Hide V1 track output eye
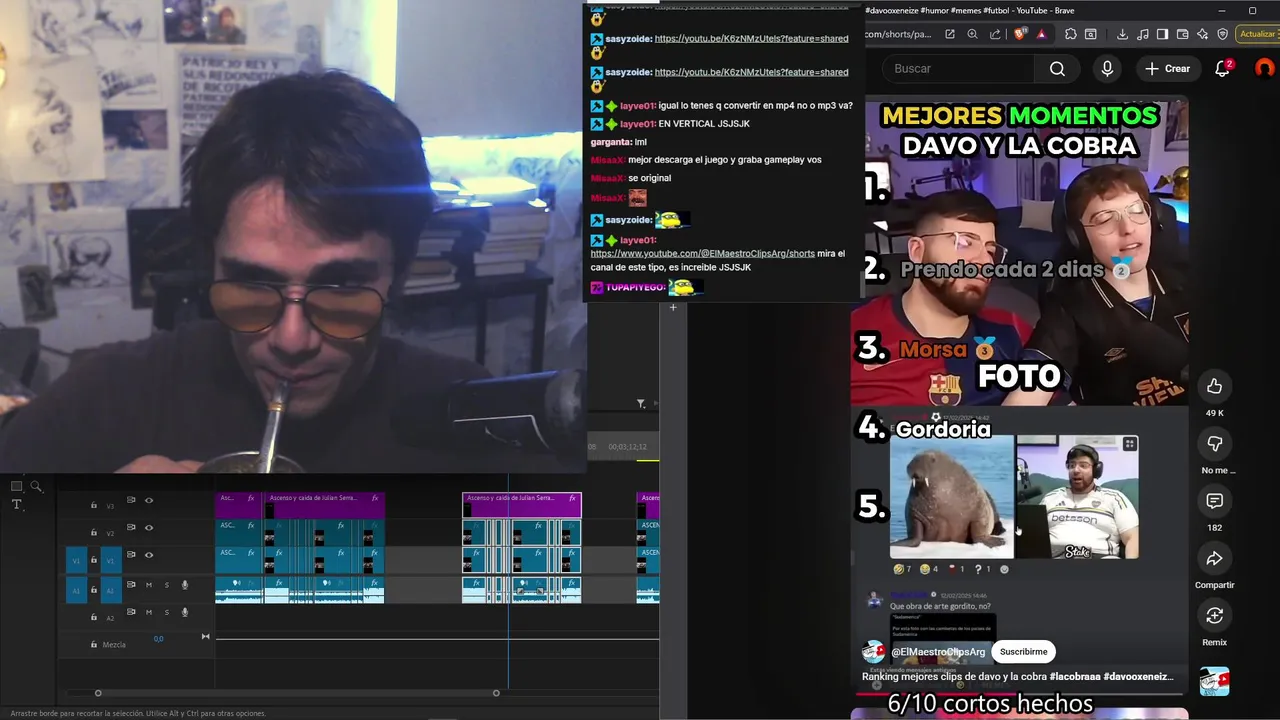This screenshot has height=720, width=1280. (x=149, y=554)
